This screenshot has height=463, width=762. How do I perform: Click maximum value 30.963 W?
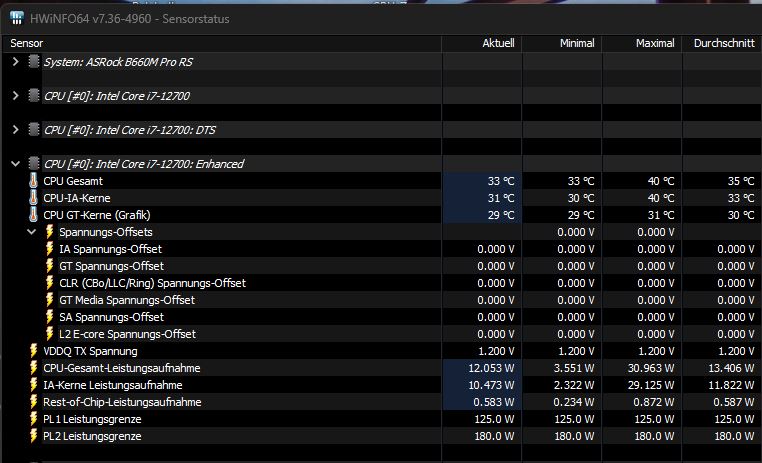coord(651,368)
